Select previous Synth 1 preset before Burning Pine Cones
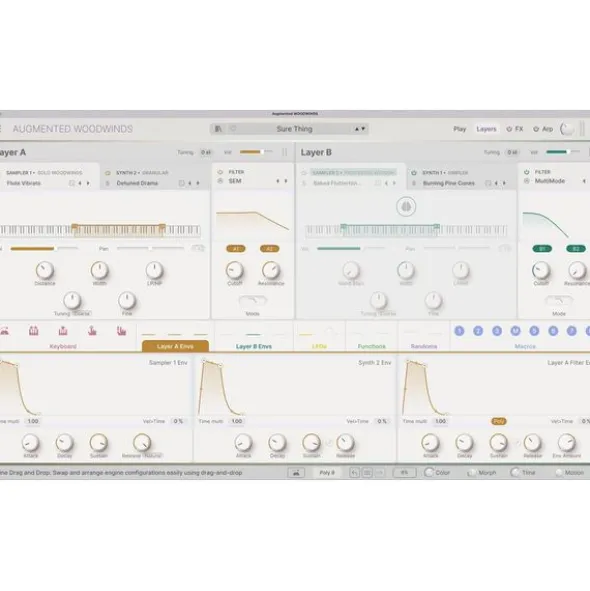 pos(496,183)
